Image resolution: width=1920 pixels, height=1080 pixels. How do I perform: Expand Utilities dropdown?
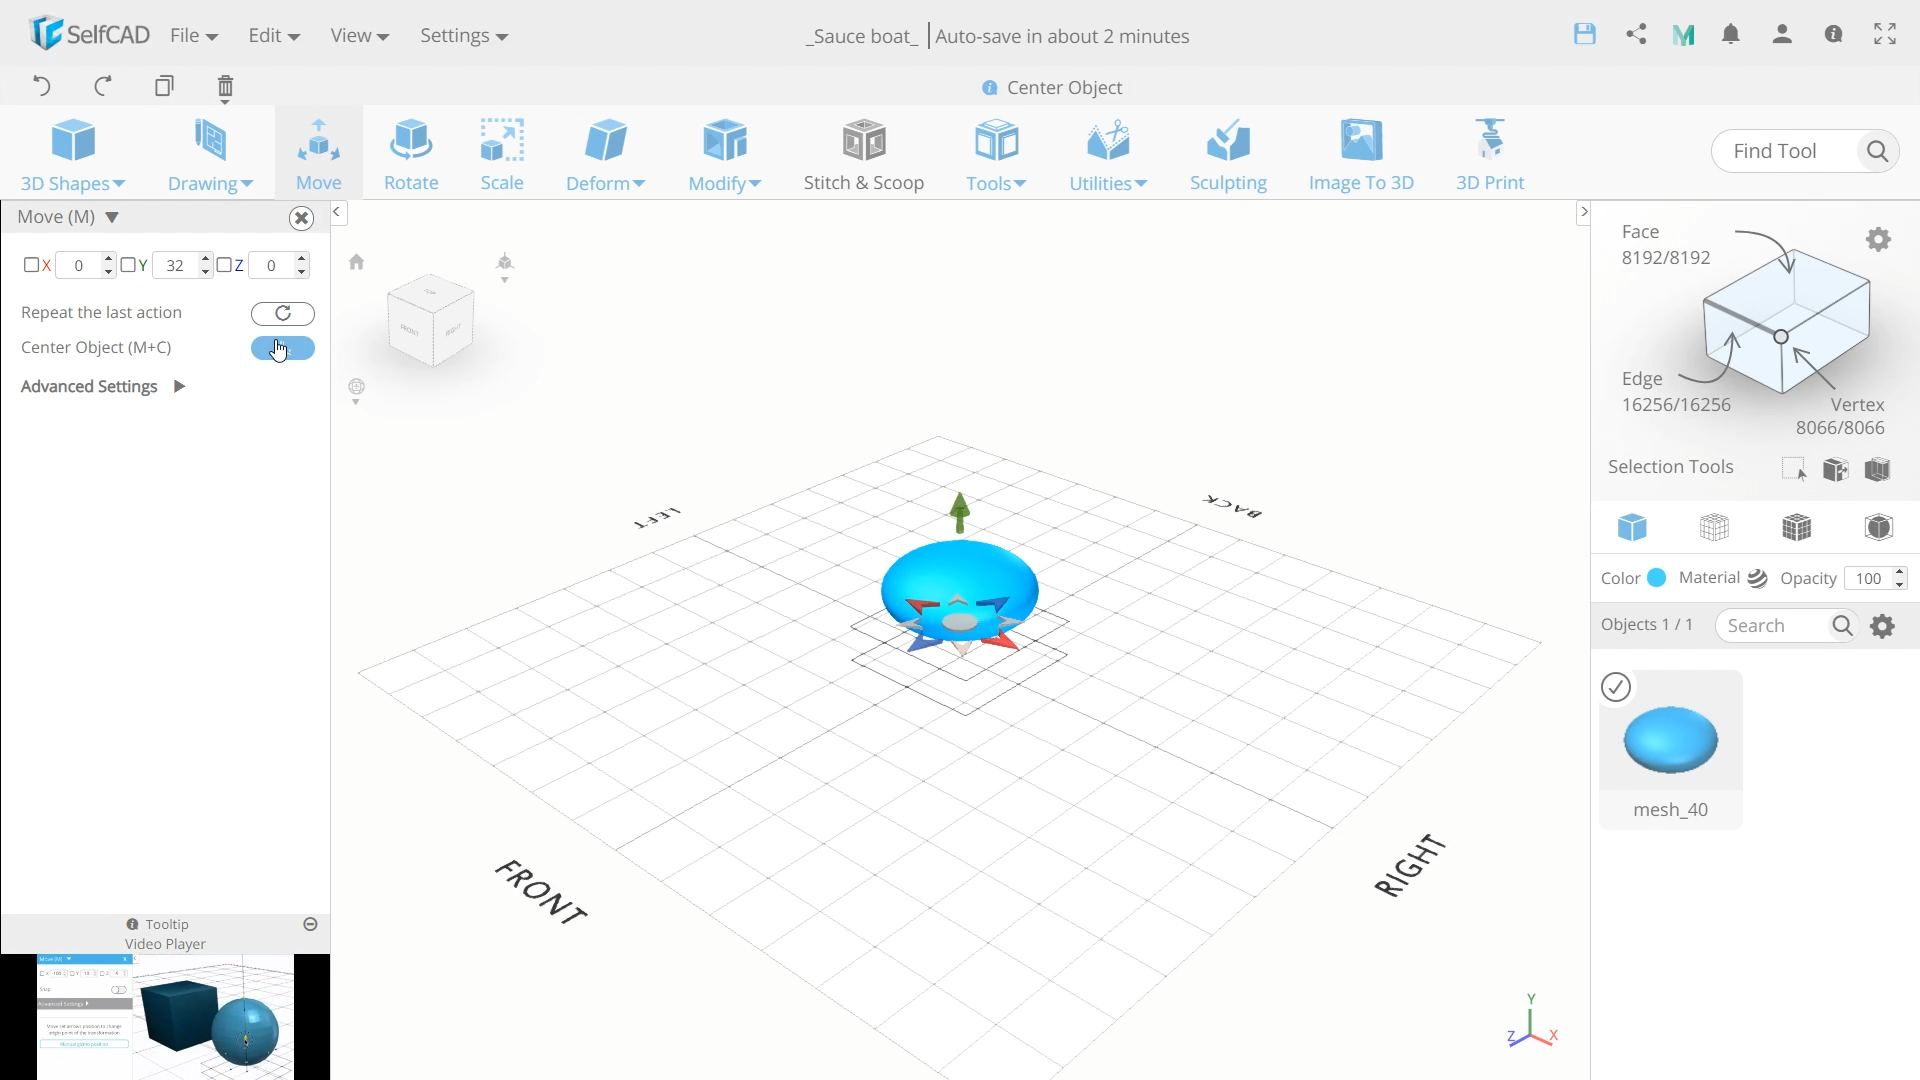tap(1108, 155)
